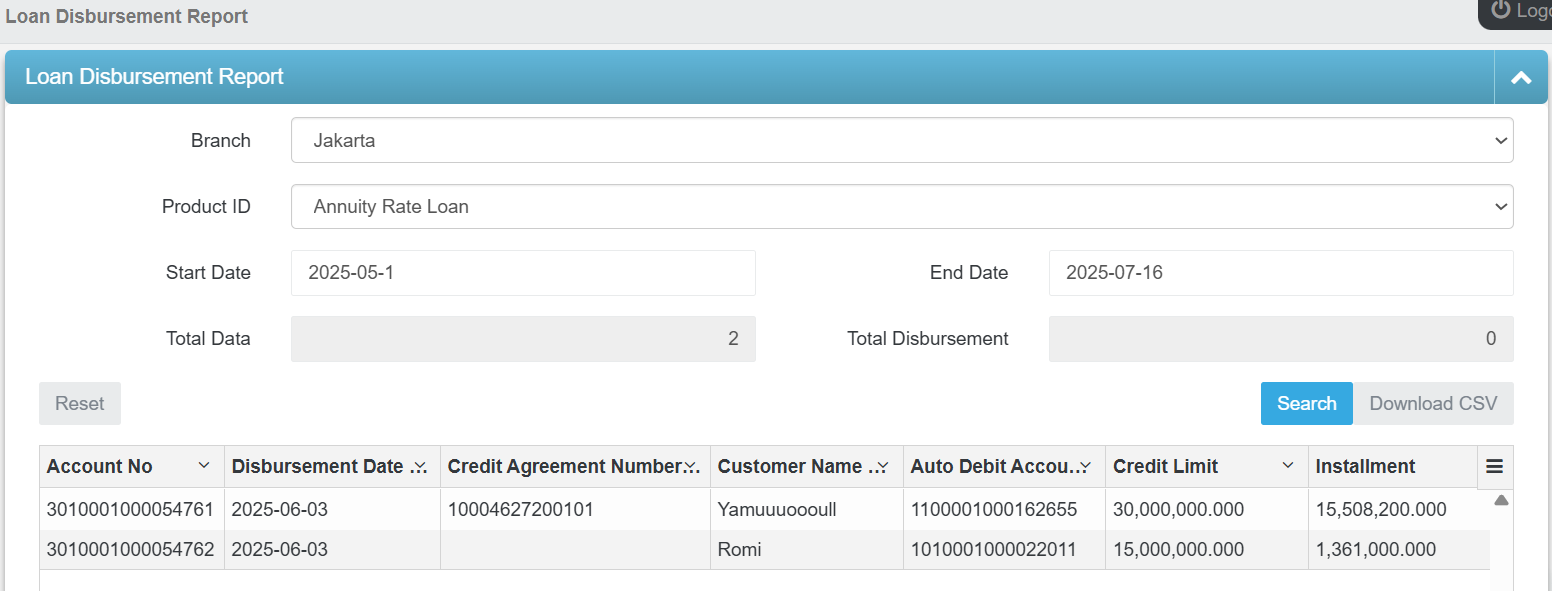This screenshot has width=1552, height=591.
Task: Click the Start Date field
Action: [522, 272]
